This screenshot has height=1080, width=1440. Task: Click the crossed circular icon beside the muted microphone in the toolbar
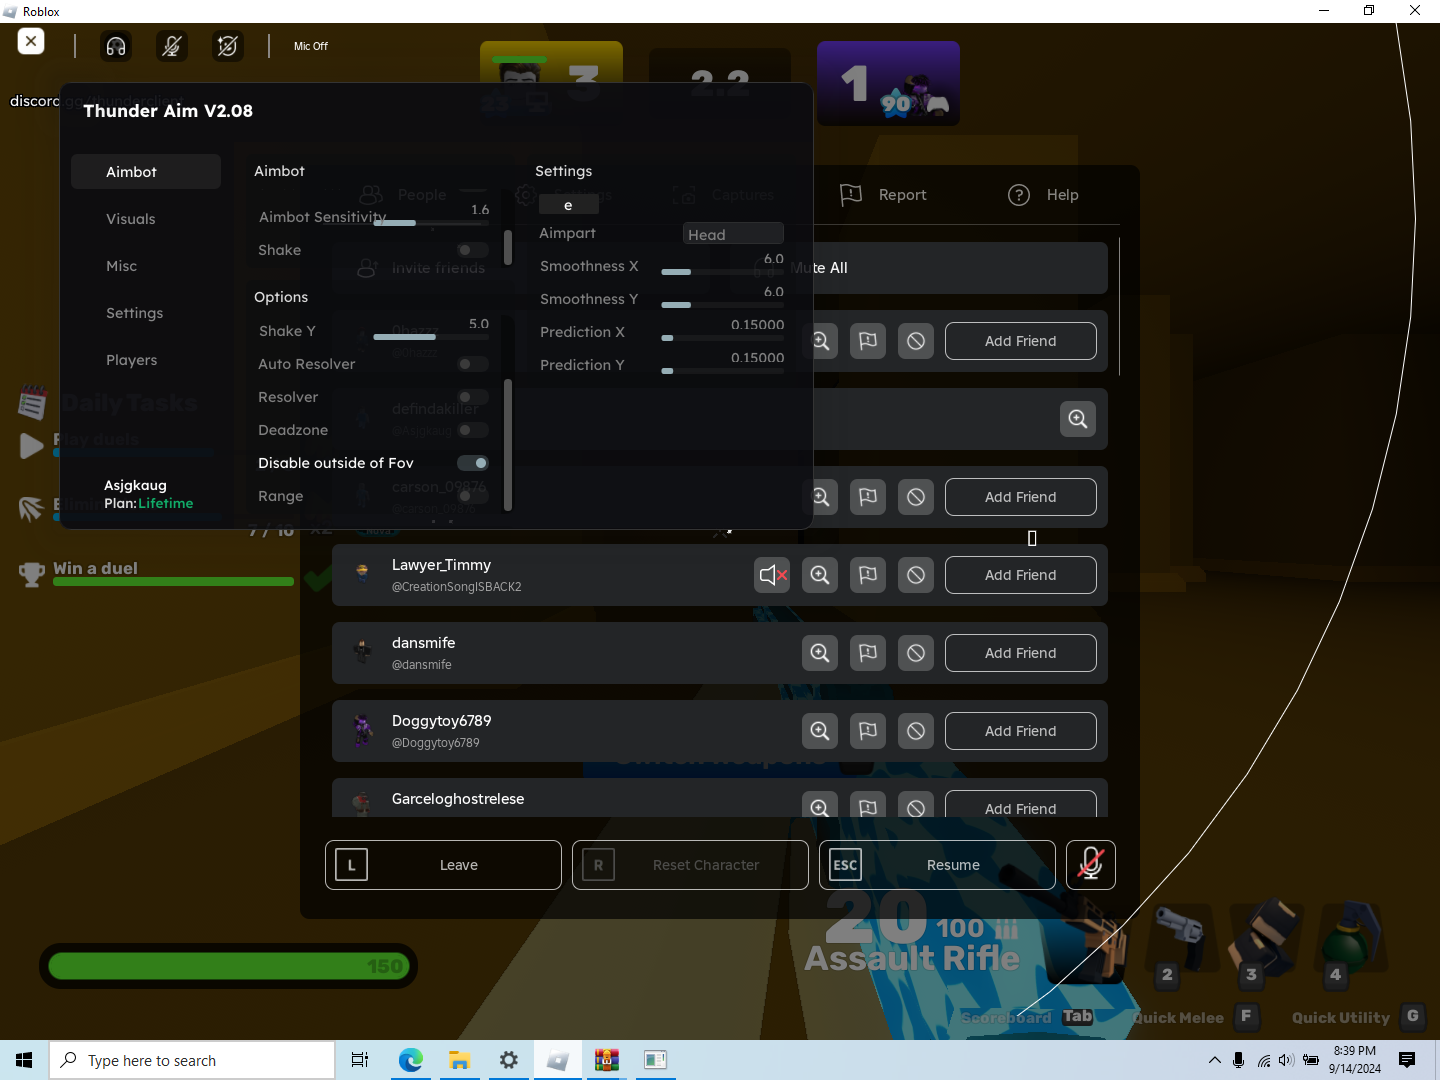228,46
